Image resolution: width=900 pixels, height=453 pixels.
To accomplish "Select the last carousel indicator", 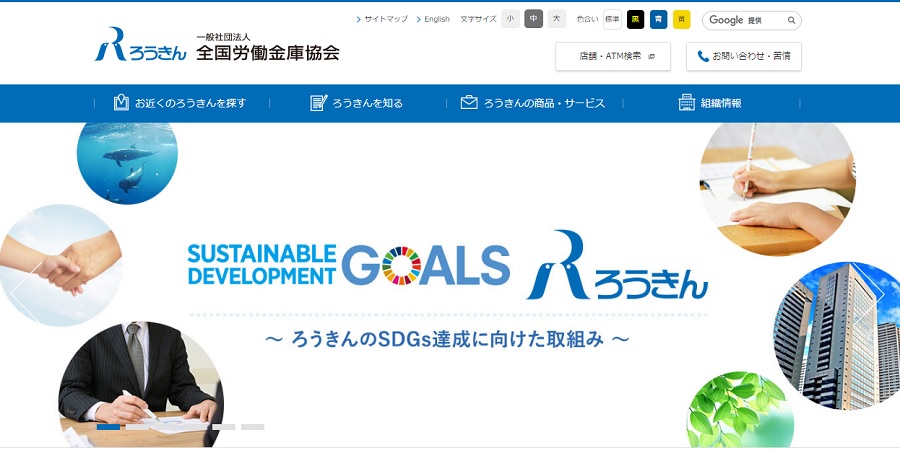I will tap(253, 427).
